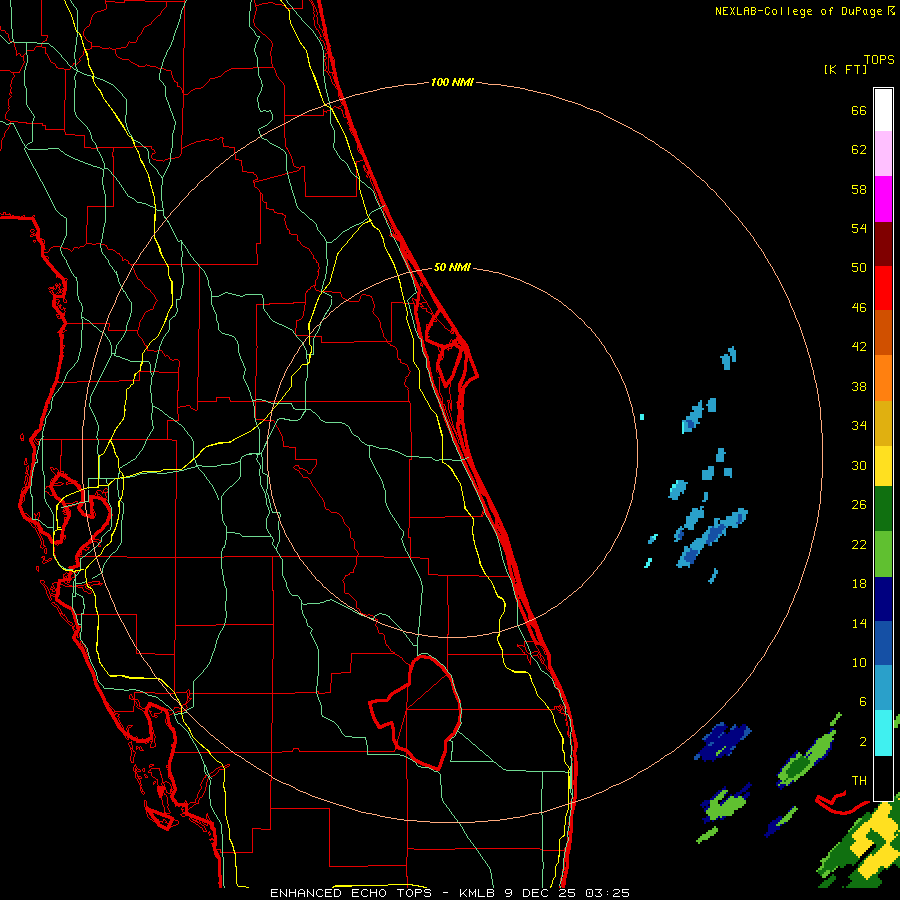Click the white 66 kft legend swatch
Viewport: 900px width, 900px height.
[x=883, y=110]
